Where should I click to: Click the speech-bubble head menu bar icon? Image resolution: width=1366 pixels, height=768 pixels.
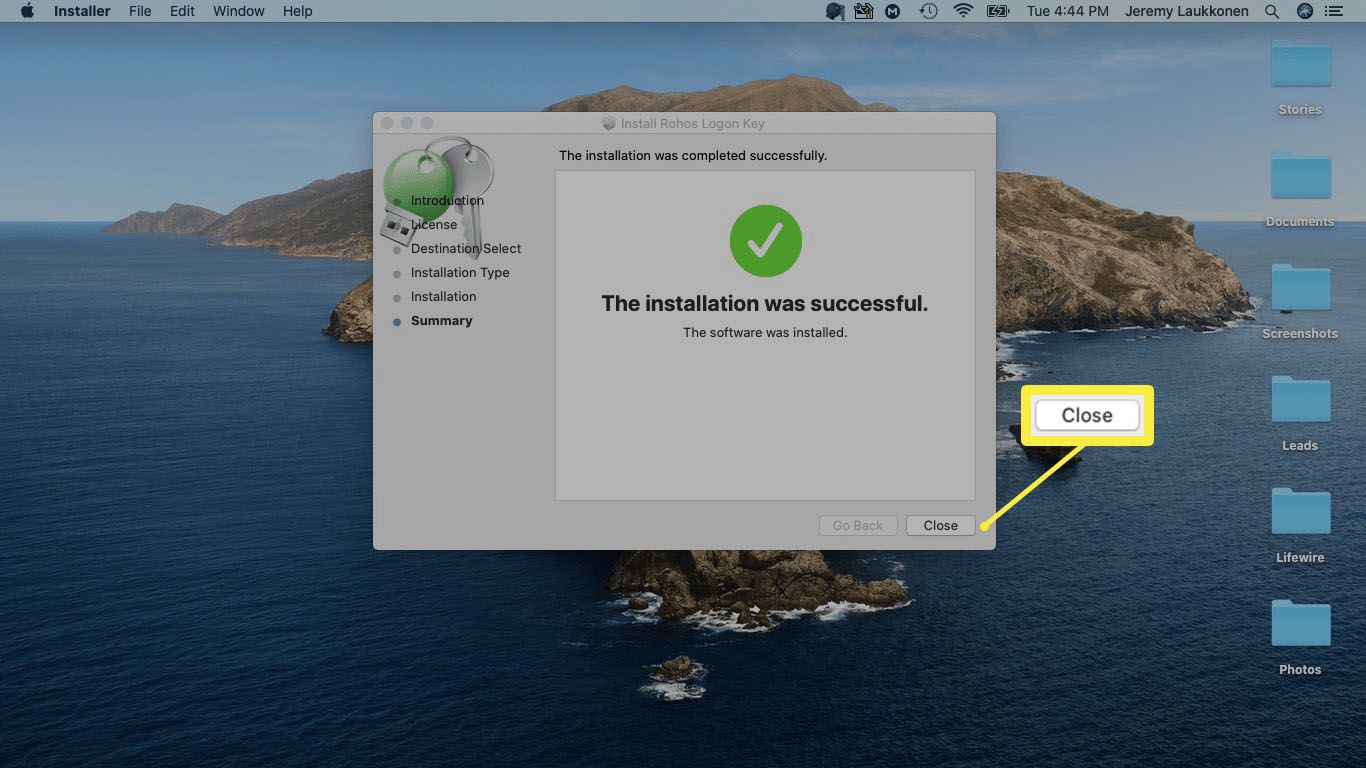click(x=836, y=11)
